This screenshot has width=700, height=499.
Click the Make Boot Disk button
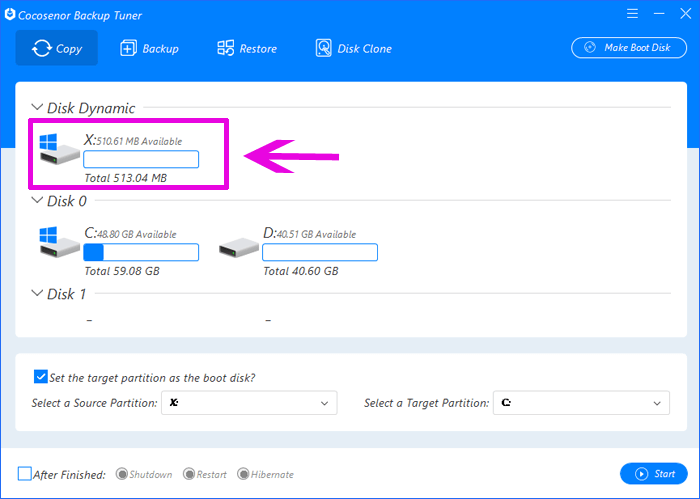(629, 48)
